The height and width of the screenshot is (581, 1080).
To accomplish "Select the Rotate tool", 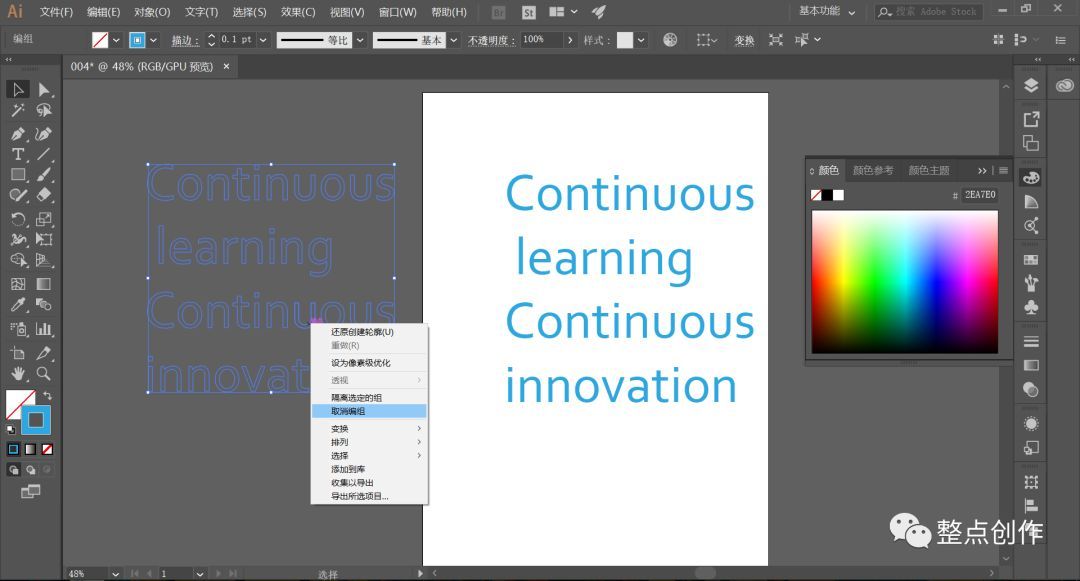I will pyautogui.click(x=18, y=219).
